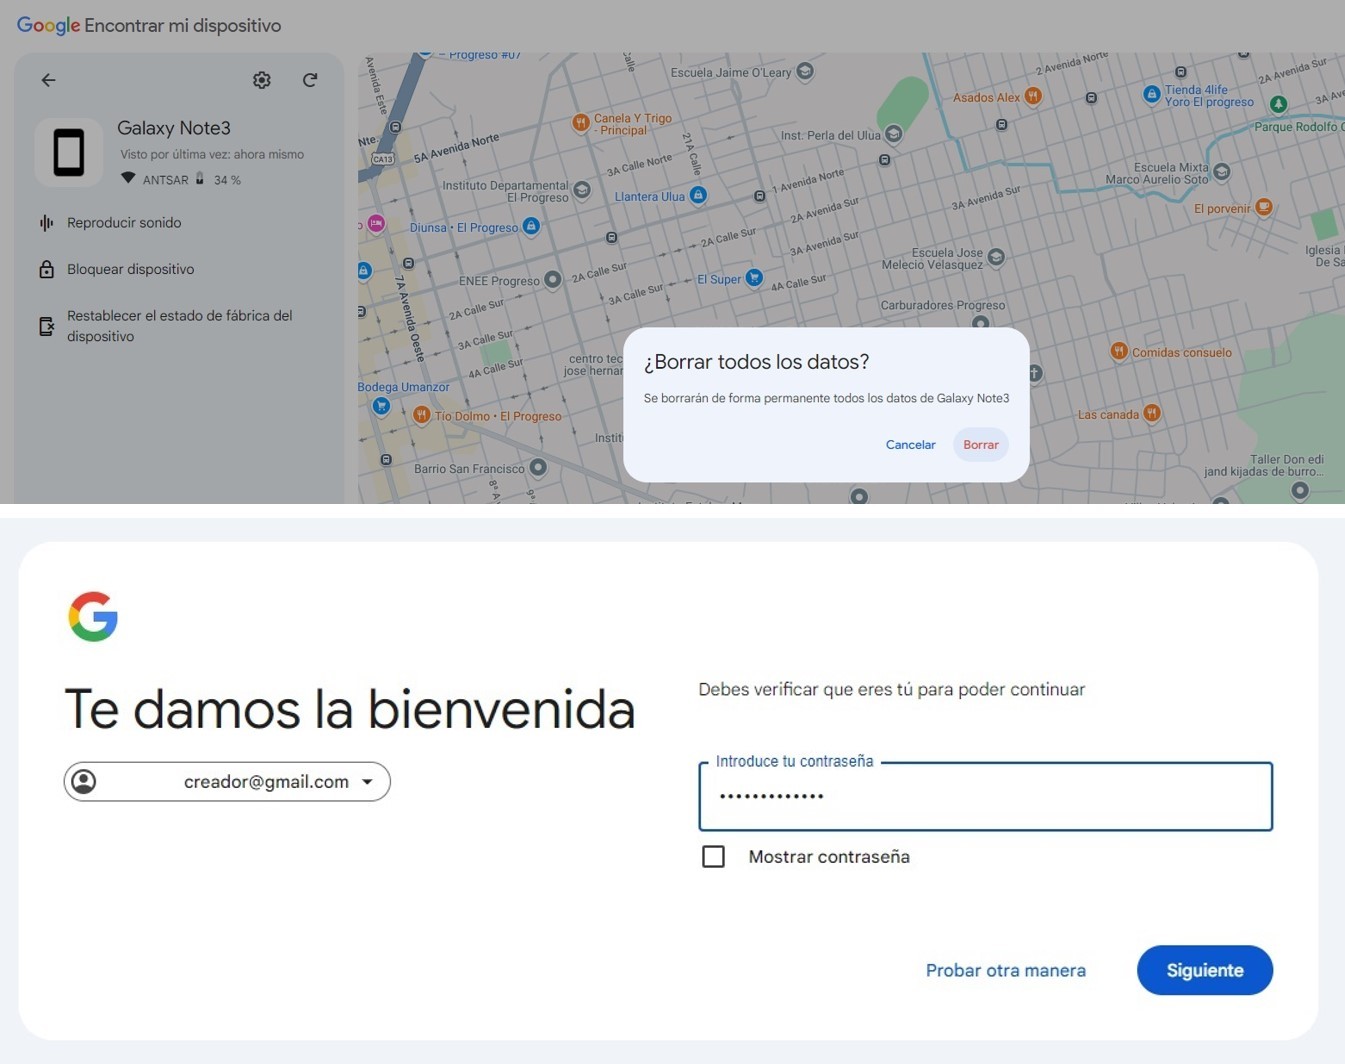Click the Instituto Departamental school pin

pyautogui.click(x=581, y=189)
